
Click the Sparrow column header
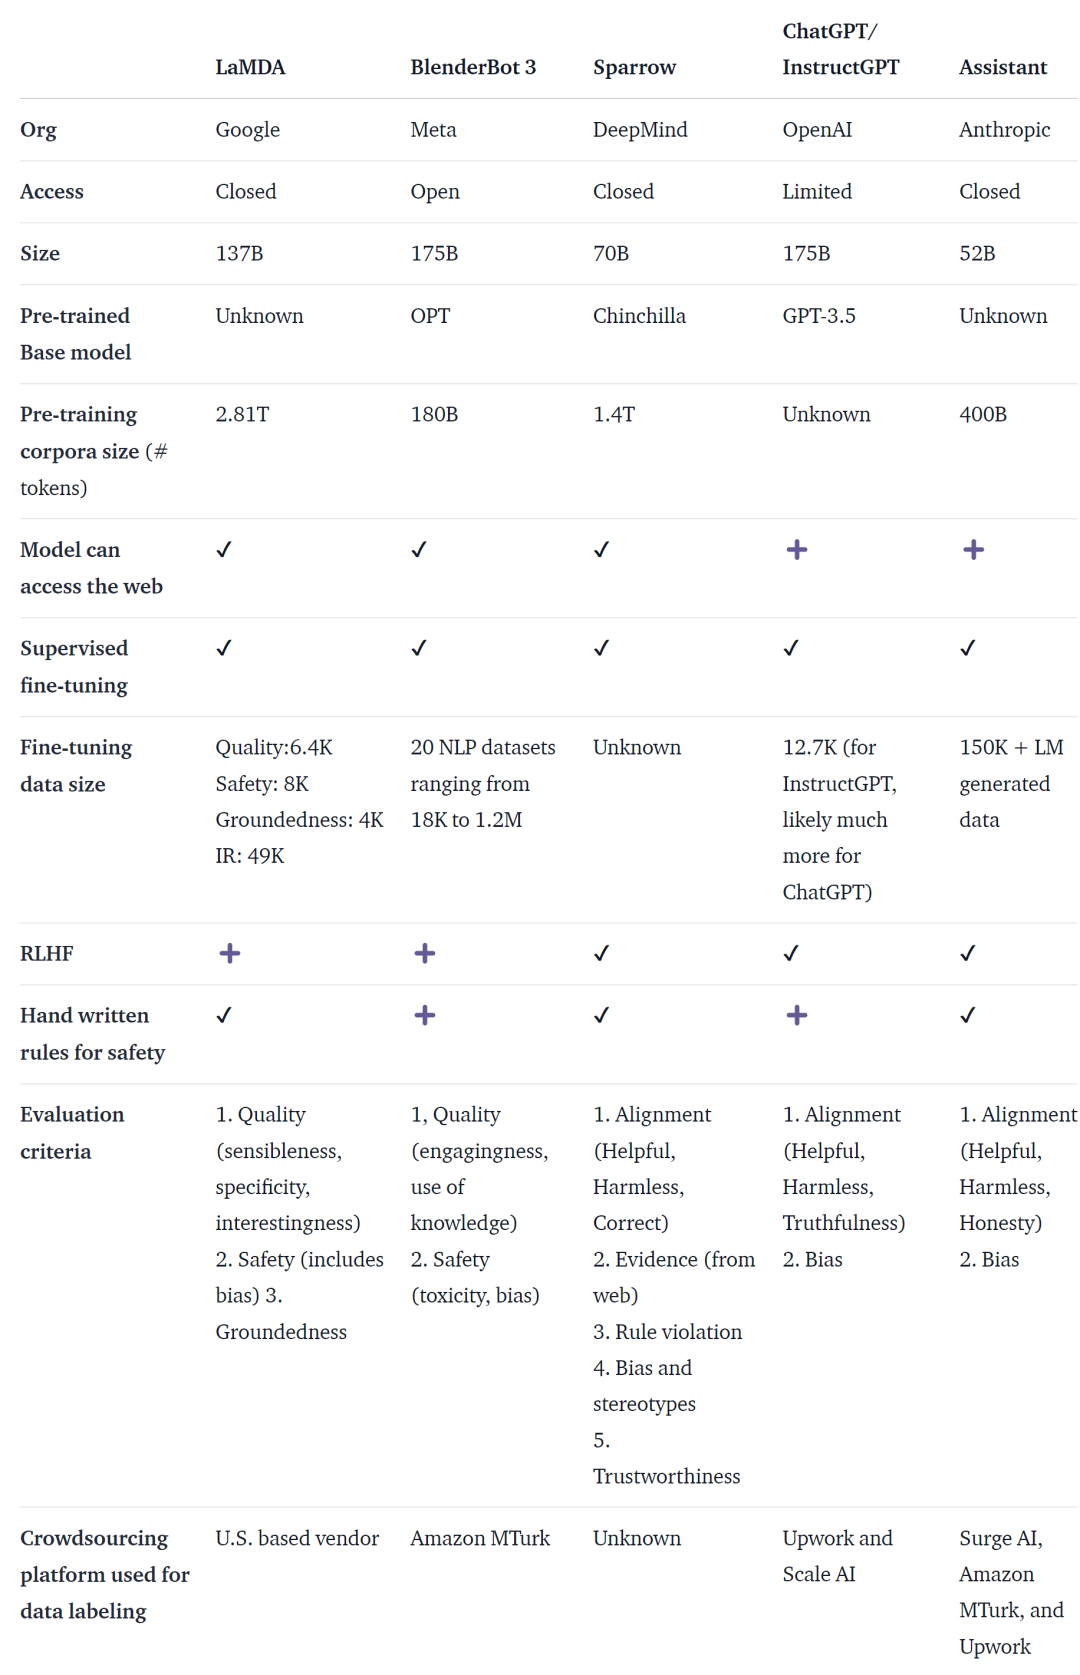pos(634,67)
